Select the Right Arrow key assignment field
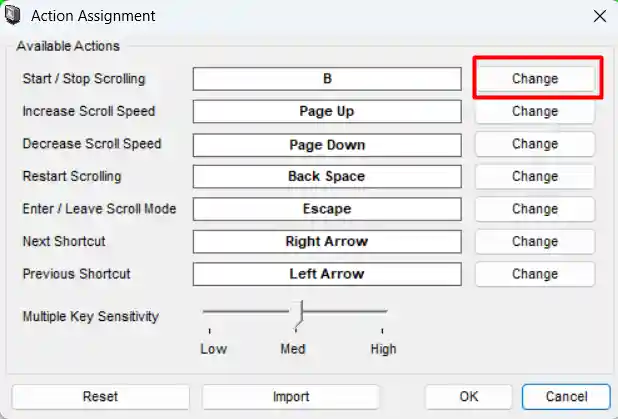Image resolution: width=618 pixels, height=419 pixels. (327, 242)
